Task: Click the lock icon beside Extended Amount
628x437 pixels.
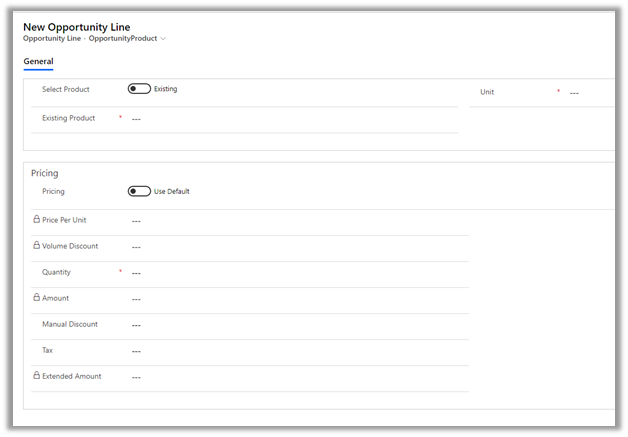Action: pos(36,375)
